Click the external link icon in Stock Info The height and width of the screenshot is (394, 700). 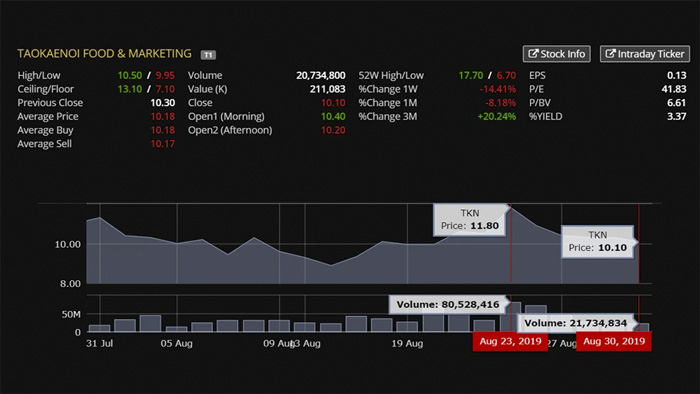[533, 54]
